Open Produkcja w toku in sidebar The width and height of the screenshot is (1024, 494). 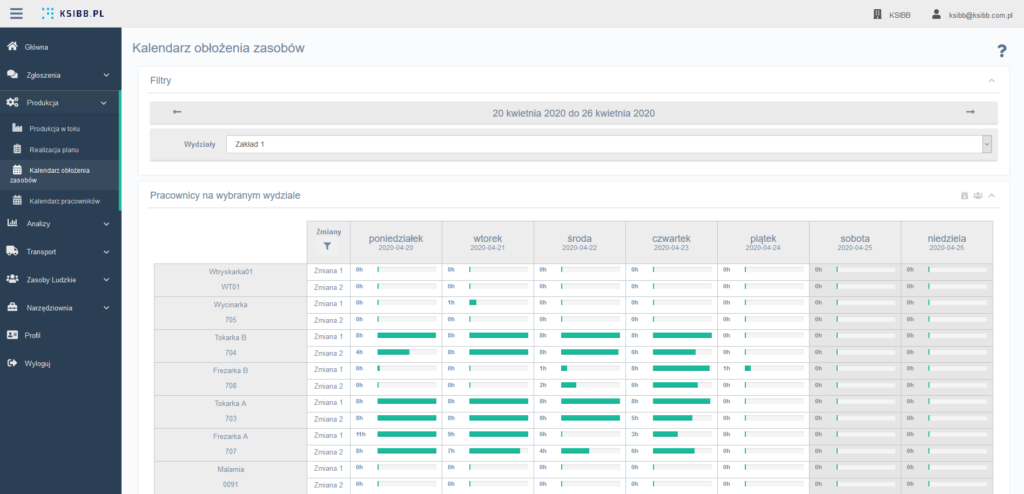(54, 129)
